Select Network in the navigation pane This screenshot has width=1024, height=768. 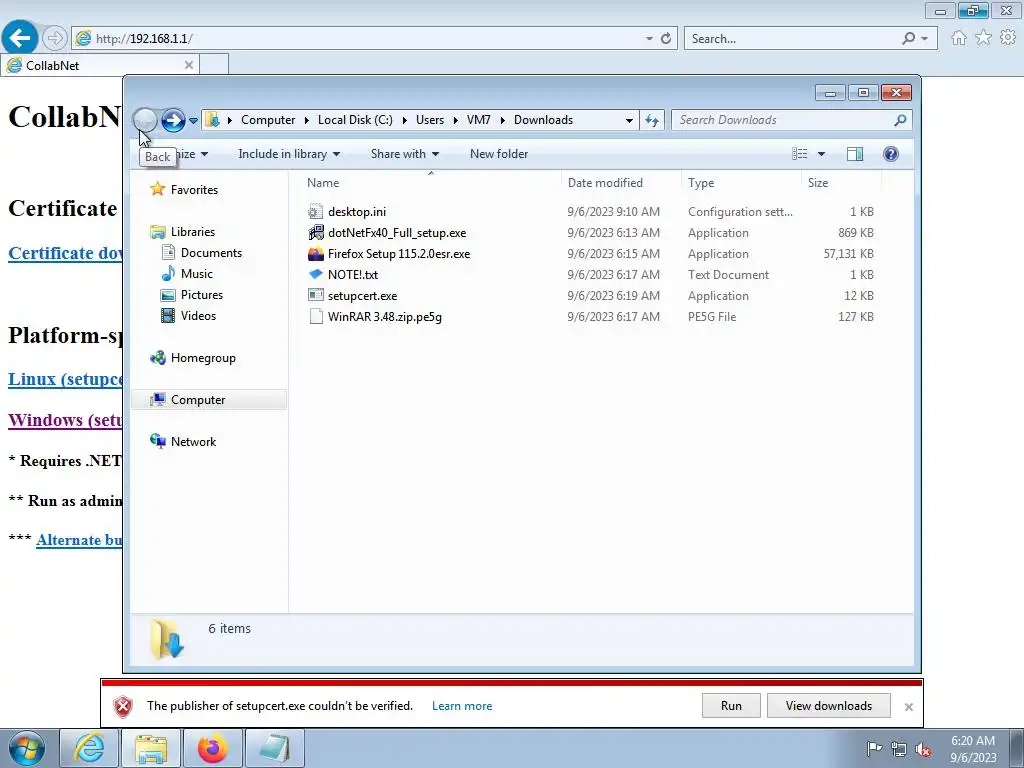click(x=193, y=441)
